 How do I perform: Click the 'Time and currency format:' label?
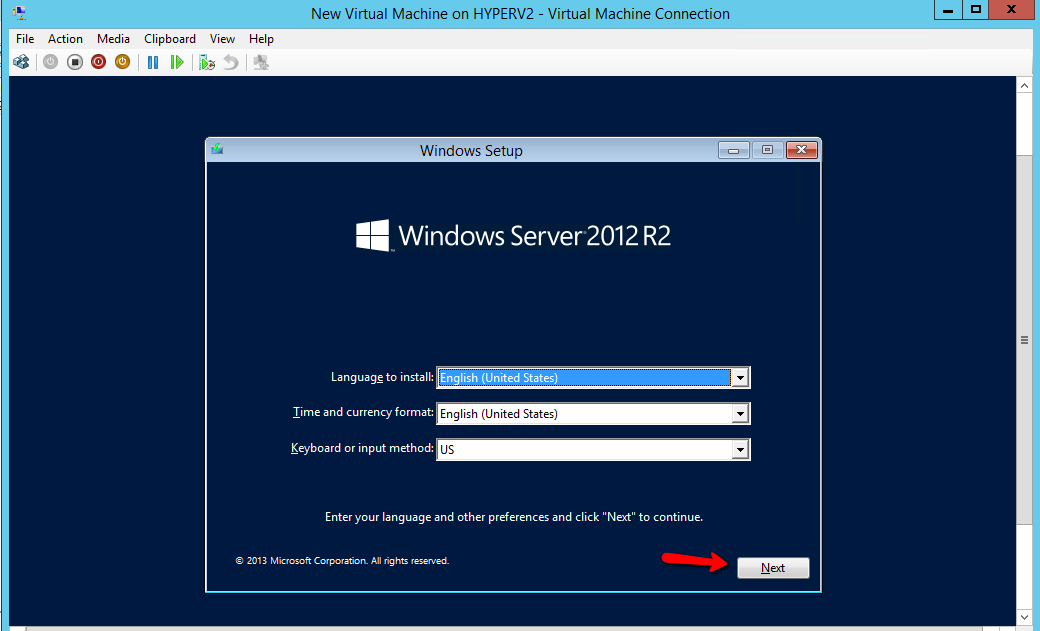(x=363, y=412)
